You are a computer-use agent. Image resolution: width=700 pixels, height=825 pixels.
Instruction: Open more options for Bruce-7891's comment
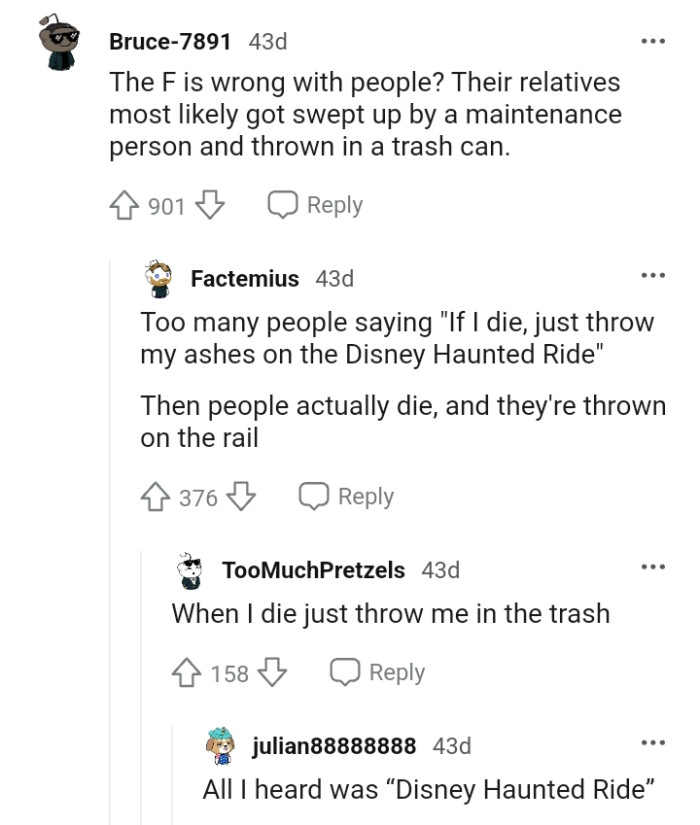[653, 42]
